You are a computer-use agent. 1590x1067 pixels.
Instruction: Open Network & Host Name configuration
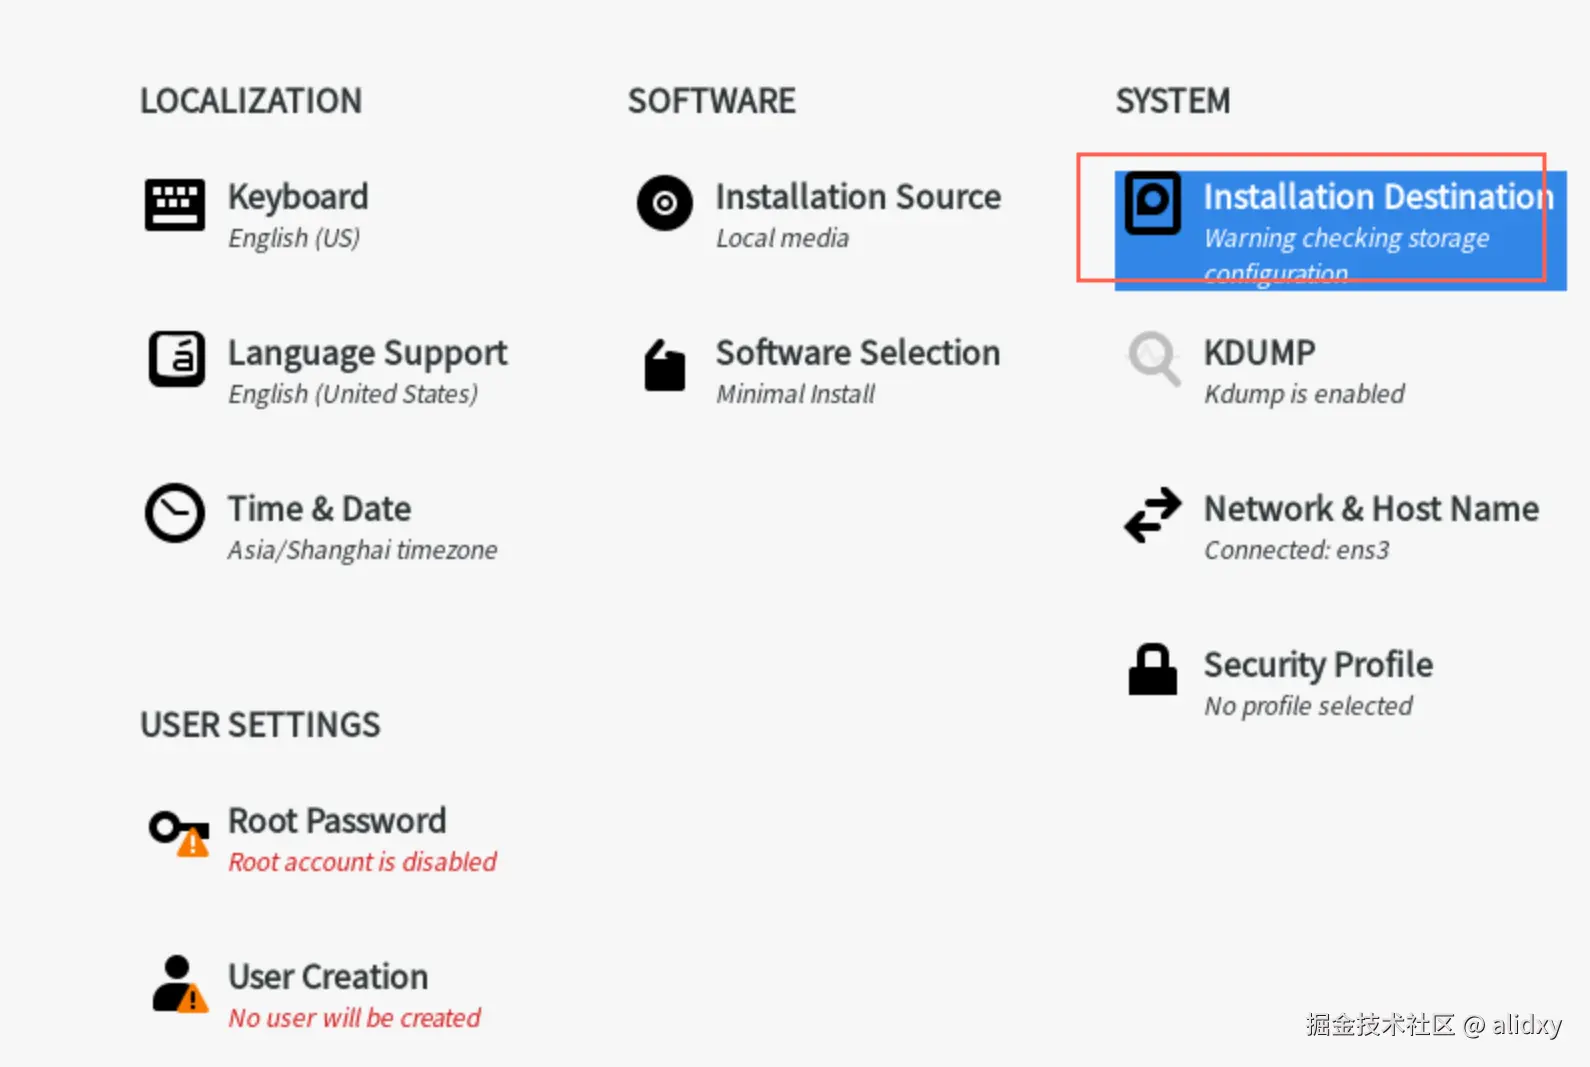[1370, 509]
